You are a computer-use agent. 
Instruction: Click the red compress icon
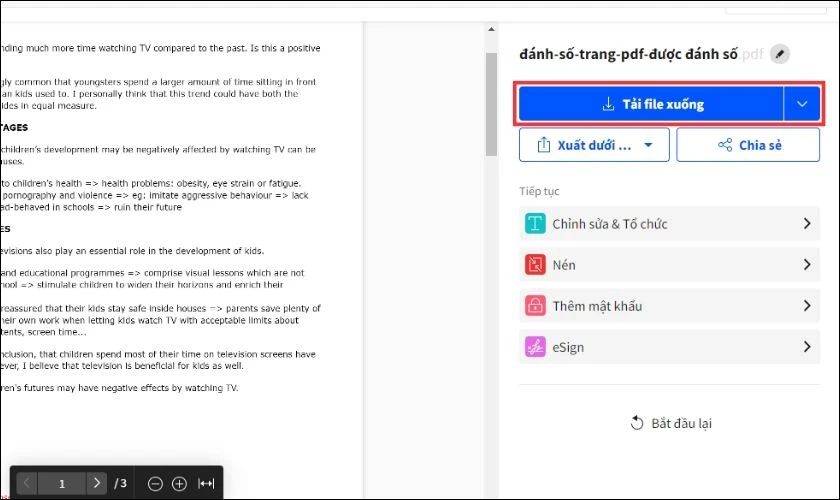[x=535, y=265]
